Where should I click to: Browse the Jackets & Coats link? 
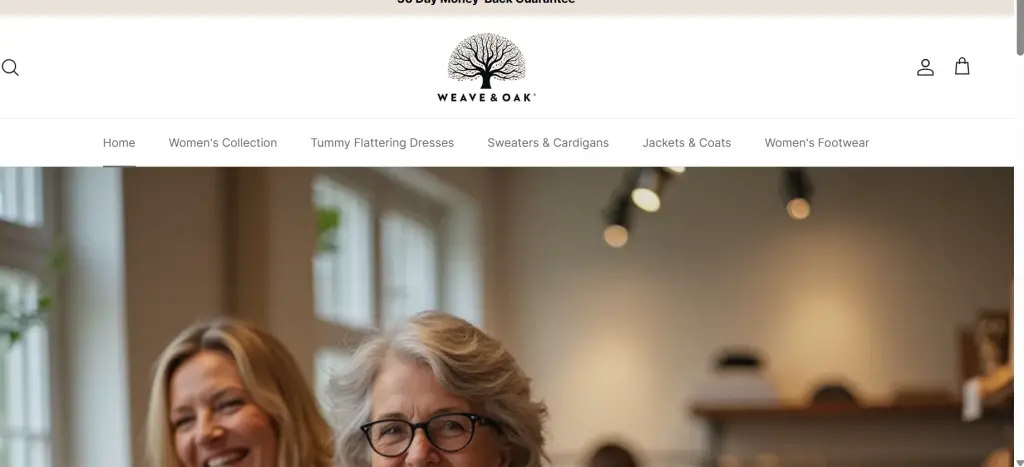686,142
